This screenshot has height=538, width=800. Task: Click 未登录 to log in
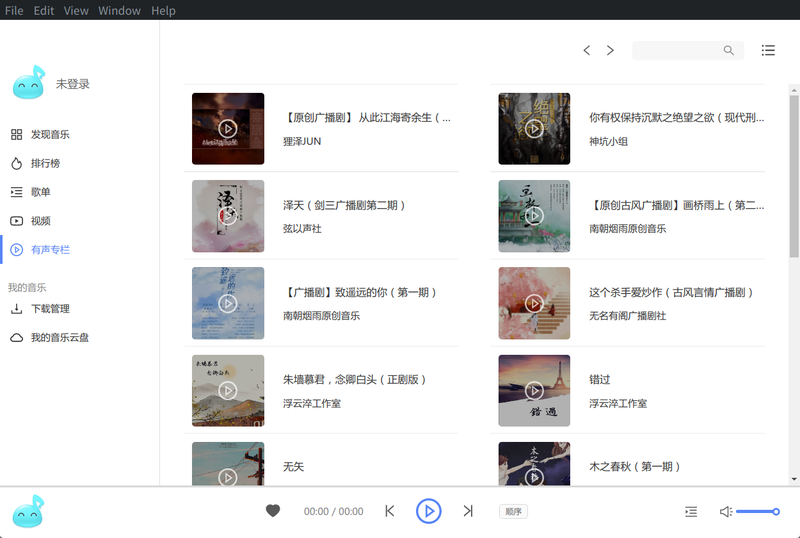pos(73,84)
